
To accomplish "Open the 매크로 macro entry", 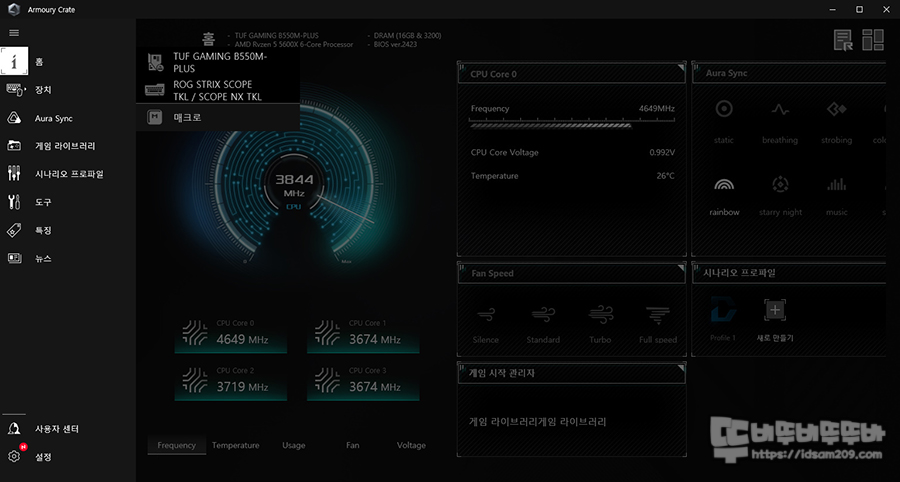I will pyautogui.click(x=218, y=118).
